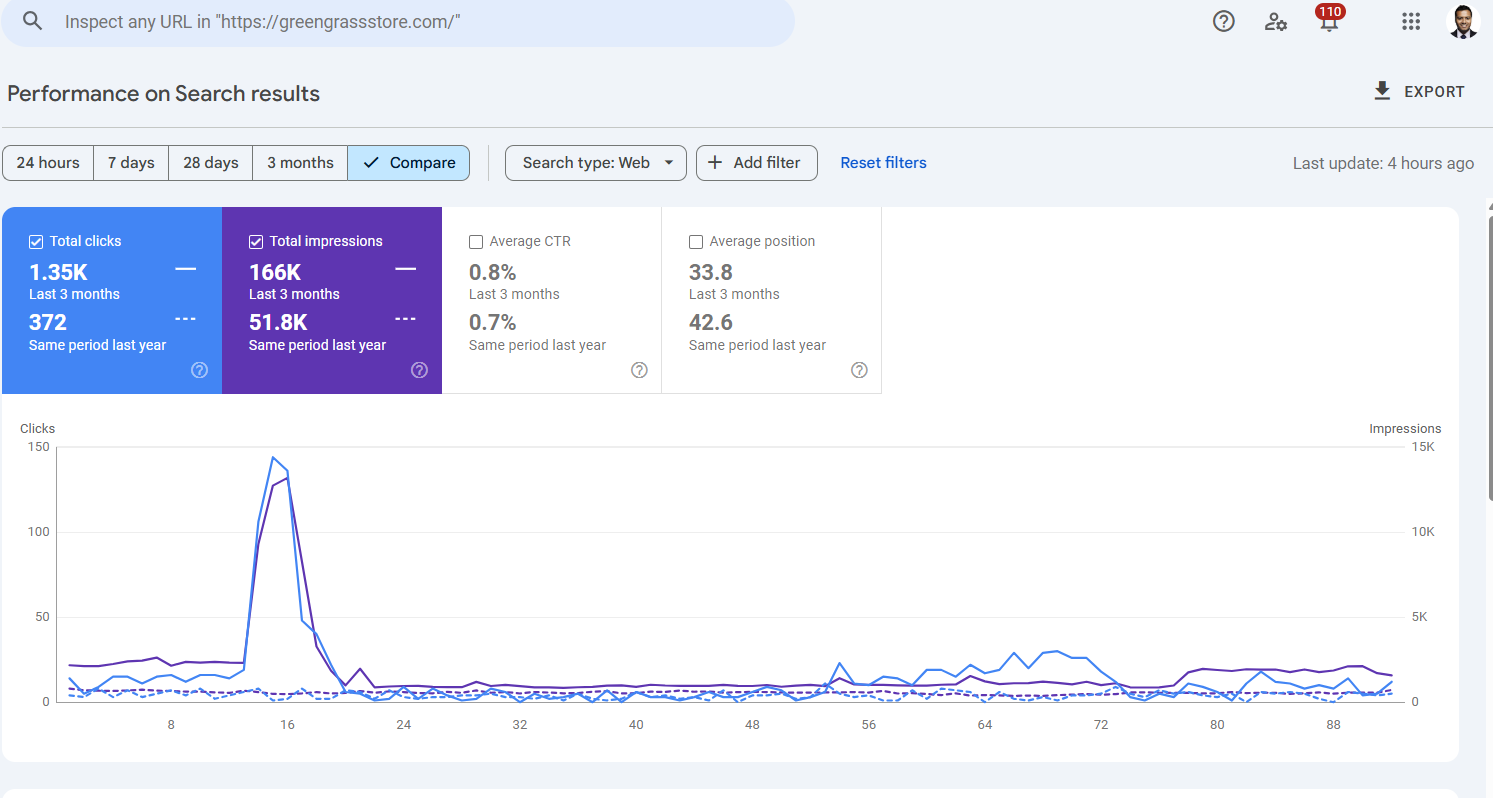The height and width of the screenshot is (798, 1493).
Task: Open Total impressions help icon
Action: pos(419,370)
